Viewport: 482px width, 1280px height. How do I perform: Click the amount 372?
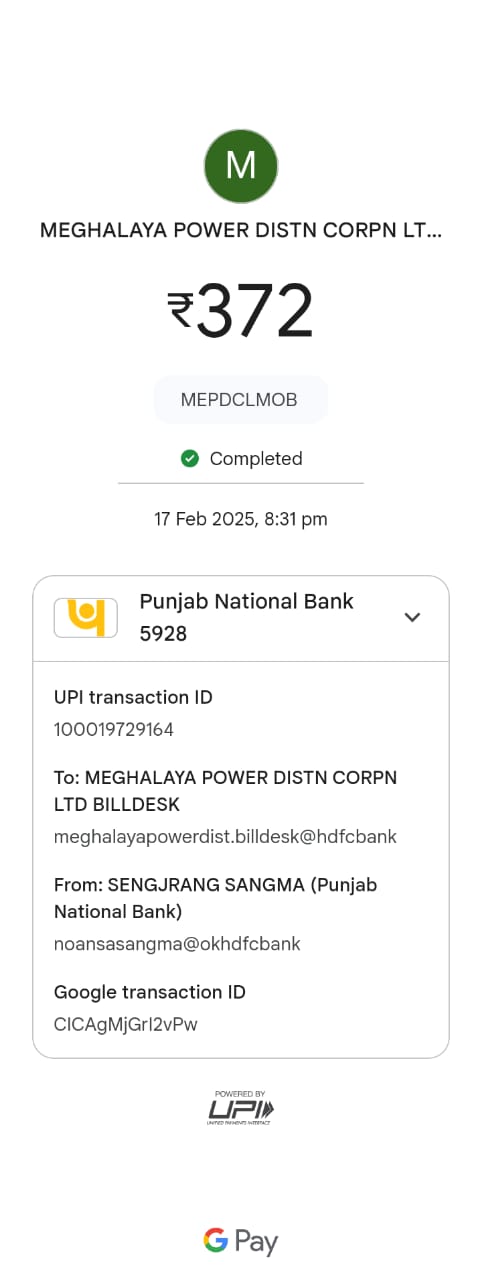click(255, 310)
